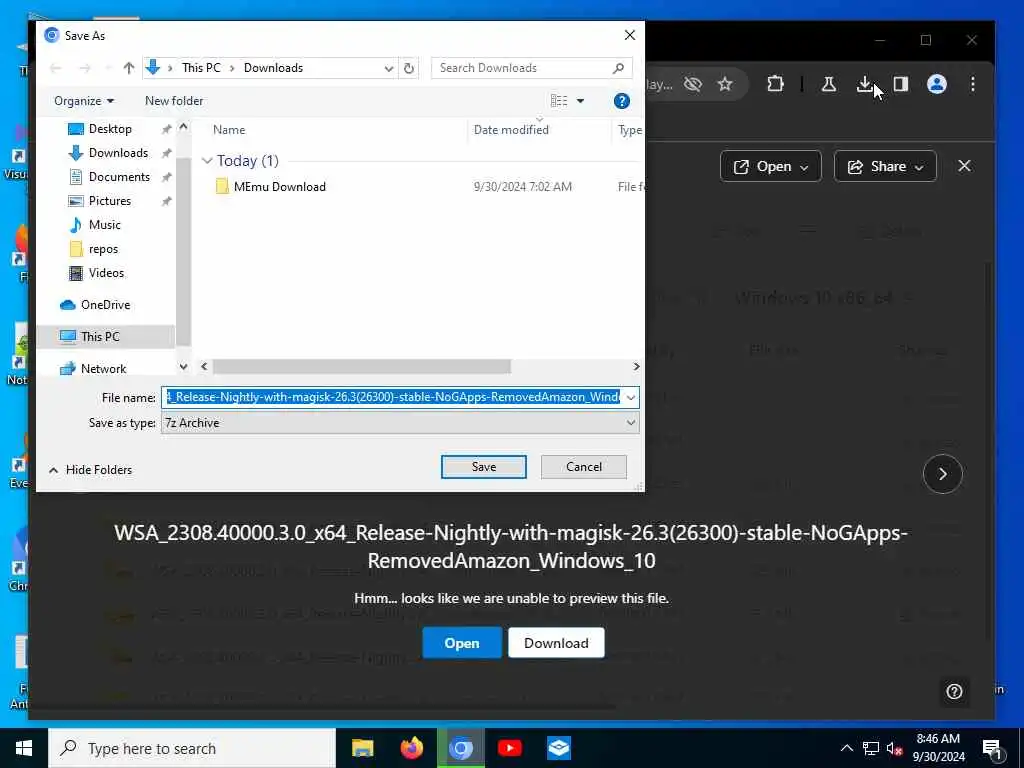Open the preview Open dropdown in OneDrive
The image size is (1024, 768).
point(771,167)
